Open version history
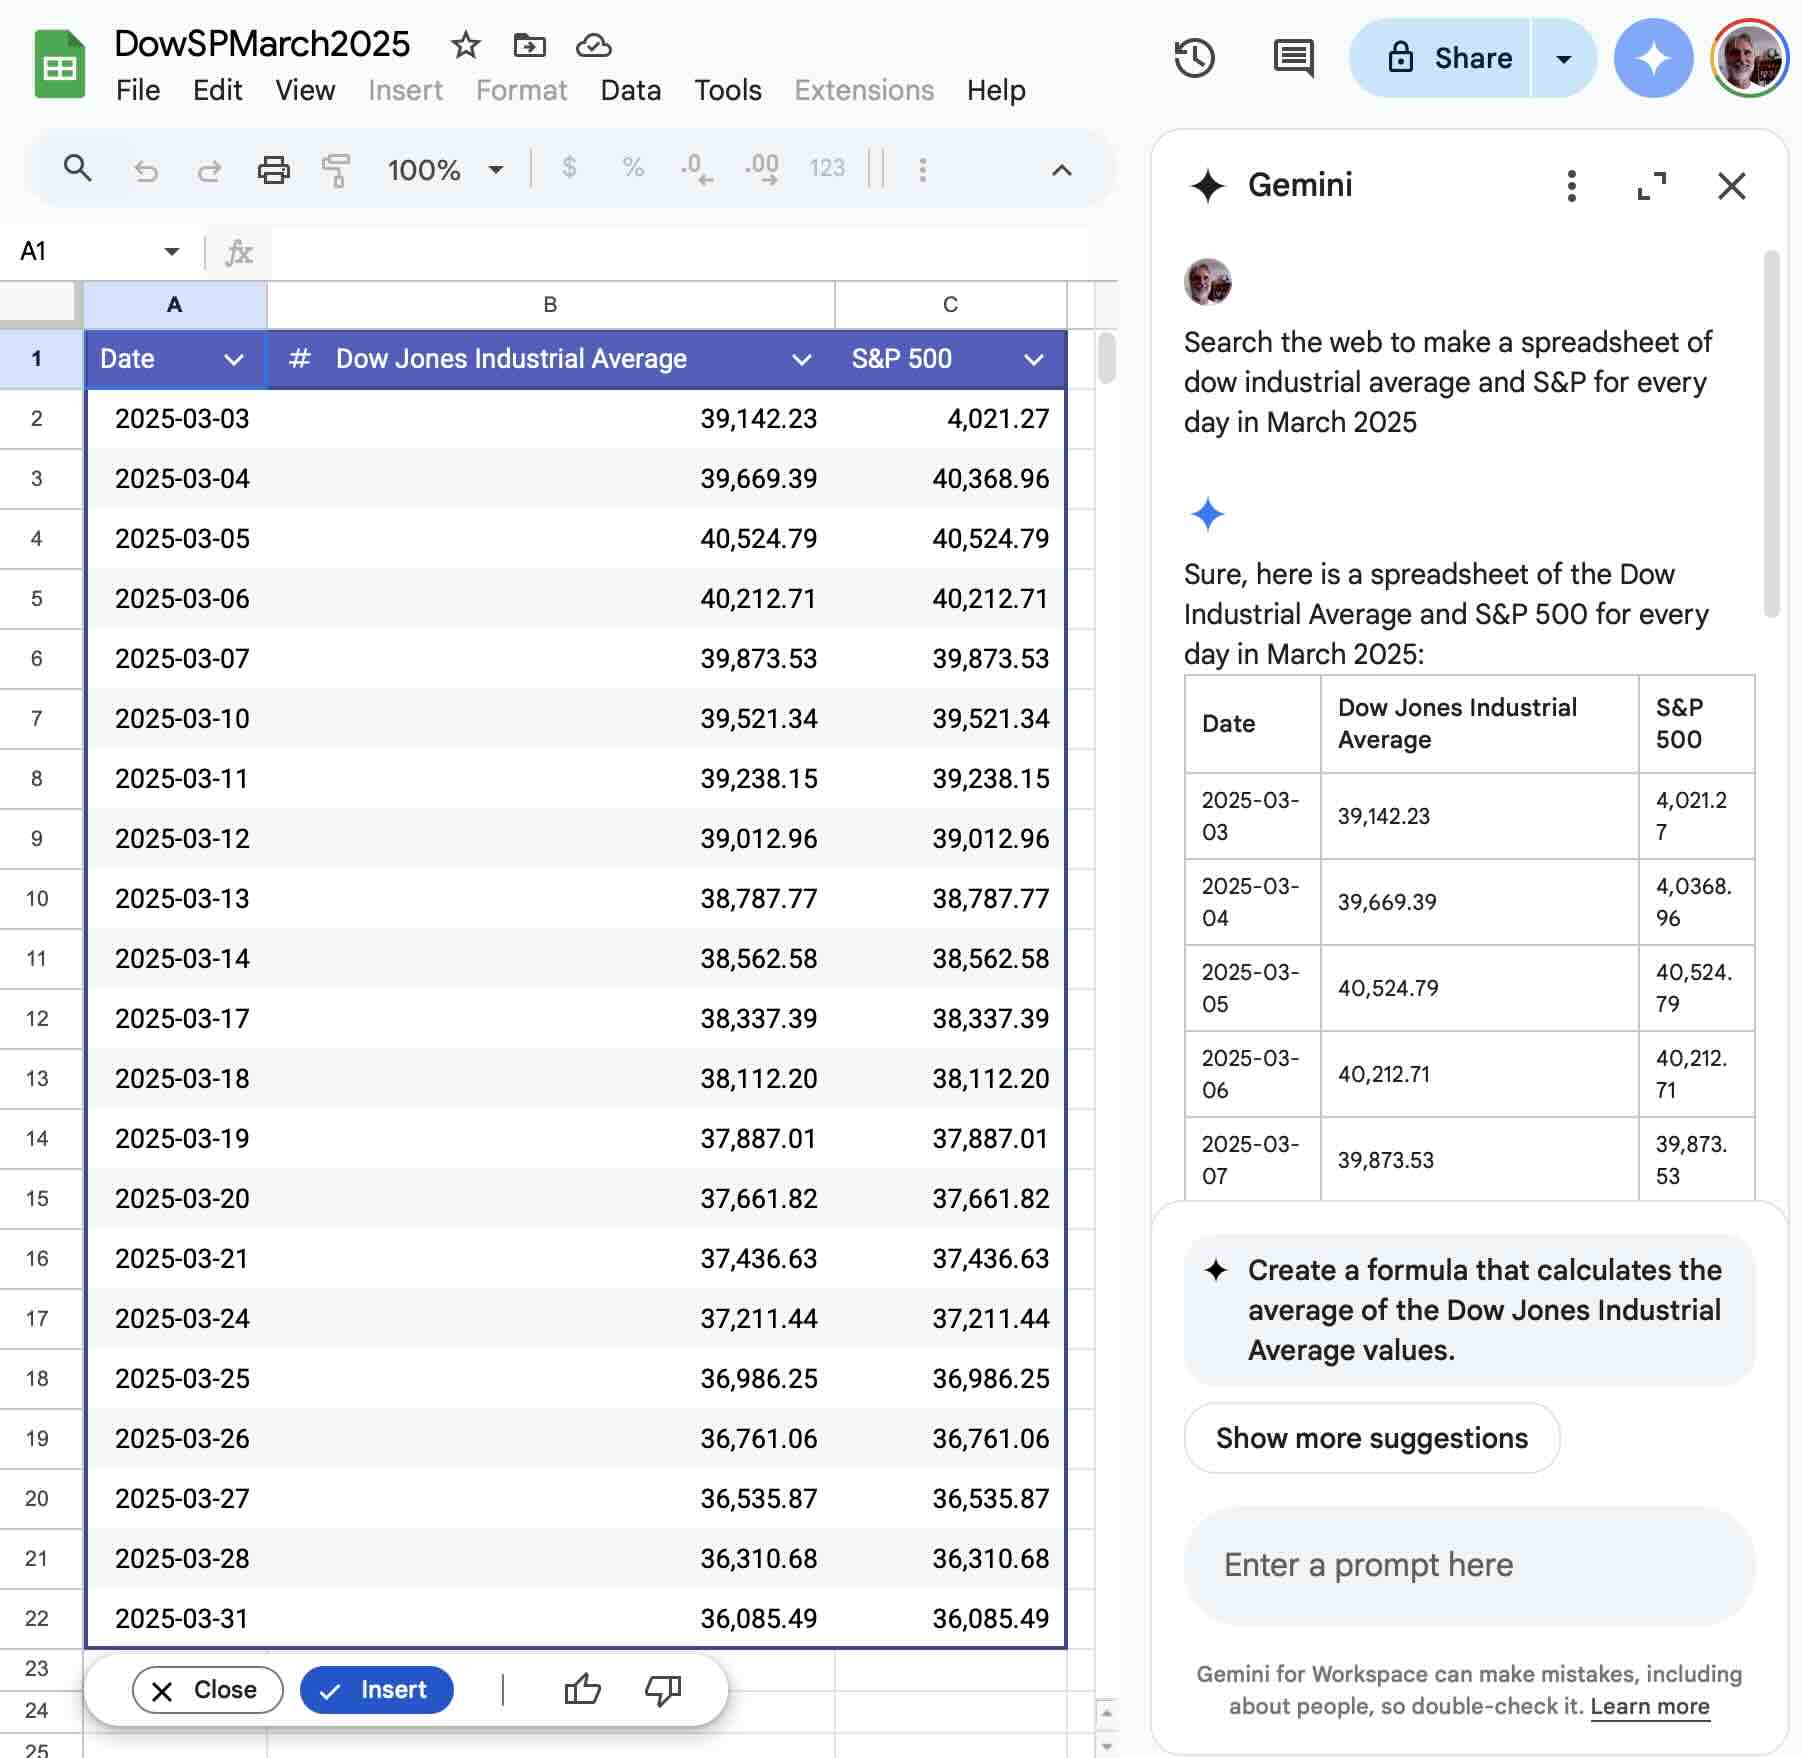The height and width of the screenshot is (1758, 1802). pyautogui.click(x=1196, y=58)
